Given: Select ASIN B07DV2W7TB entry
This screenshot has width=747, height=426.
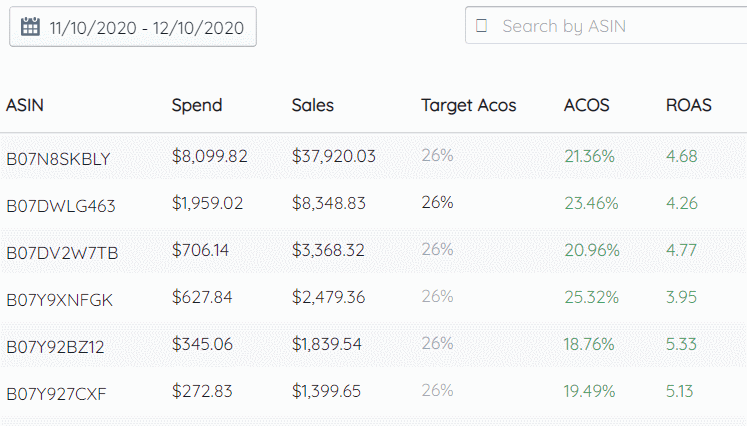Looking at the screenshot, I should click(x=62, y=253).
